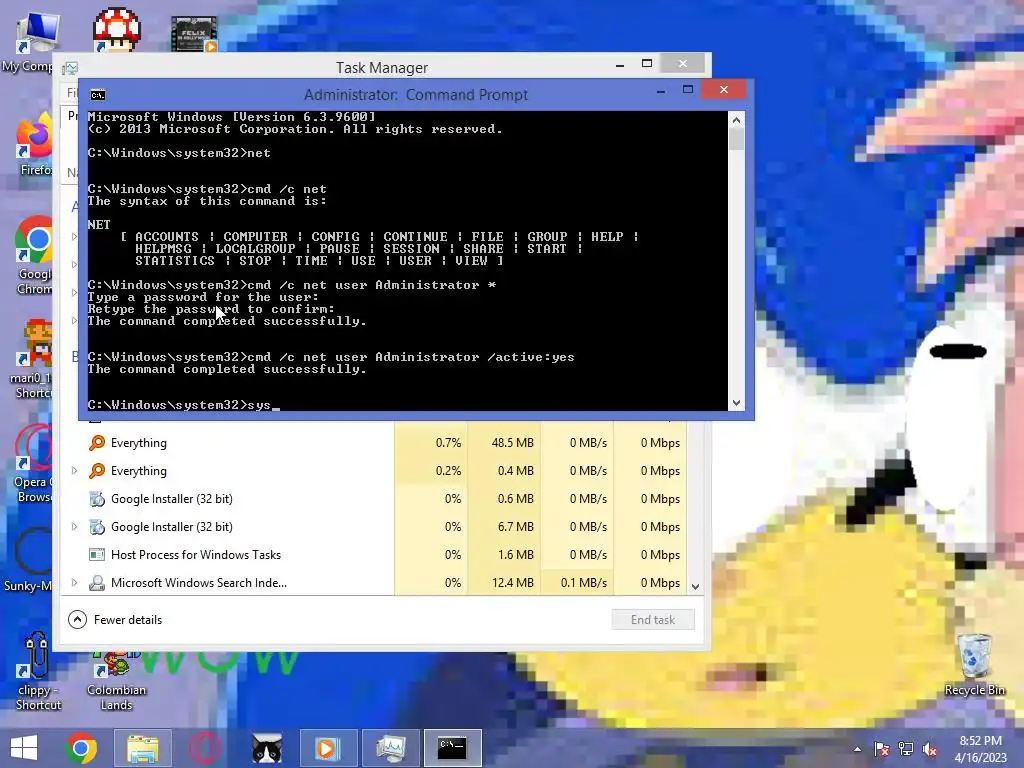The height and width of the screenshot is (768, 1024).
Task: Click the Command Prompt scroll down arrow
Action: coord(736,403)
